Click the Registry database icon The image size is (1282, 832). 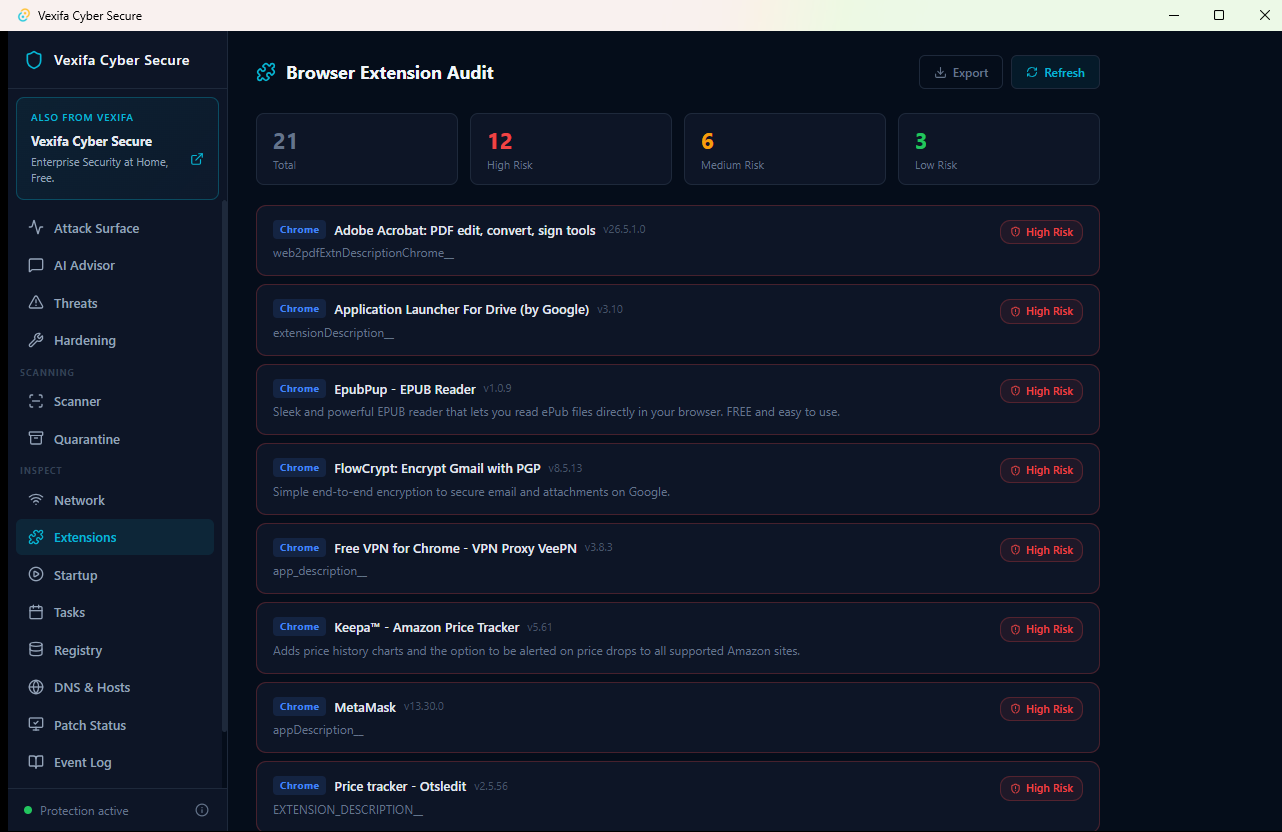click(x=36, y=650)
